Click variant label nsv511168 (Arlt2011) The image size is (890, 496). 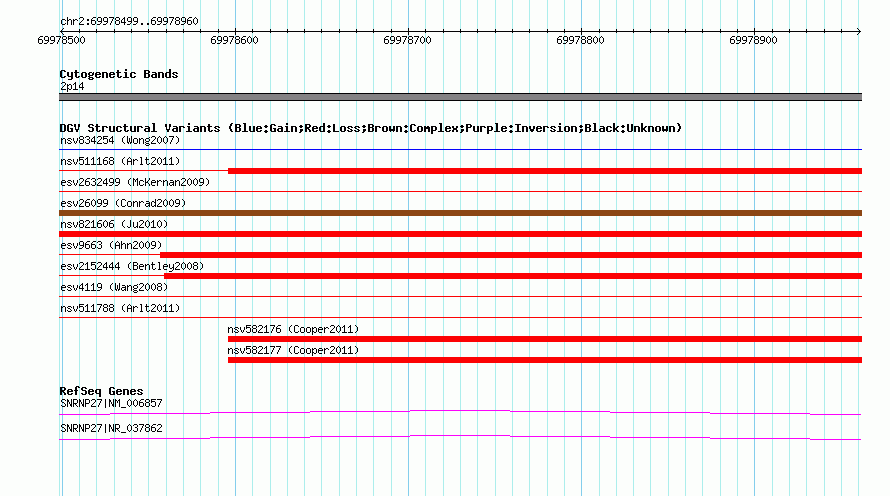pos(120,161)
